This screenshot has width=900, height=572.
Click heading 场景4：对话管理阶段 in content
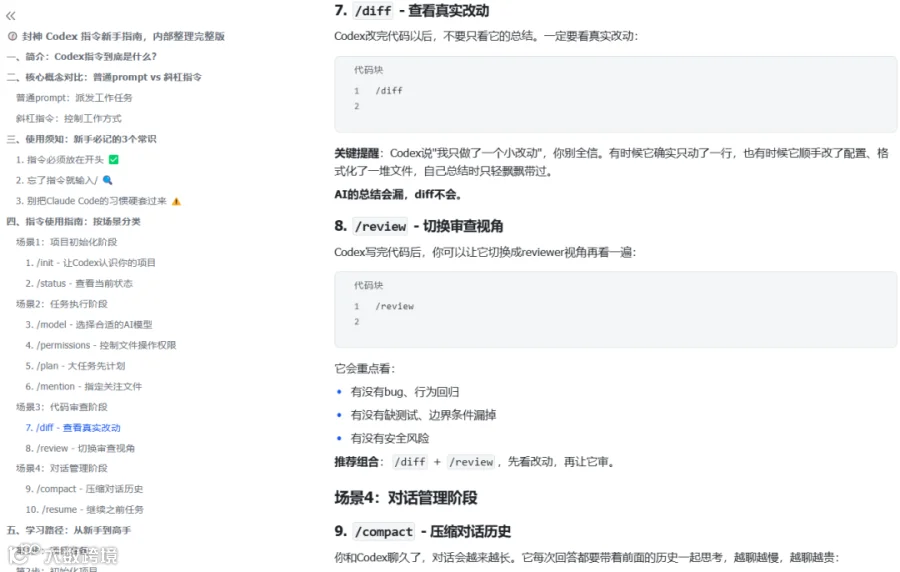click(406, 497)
